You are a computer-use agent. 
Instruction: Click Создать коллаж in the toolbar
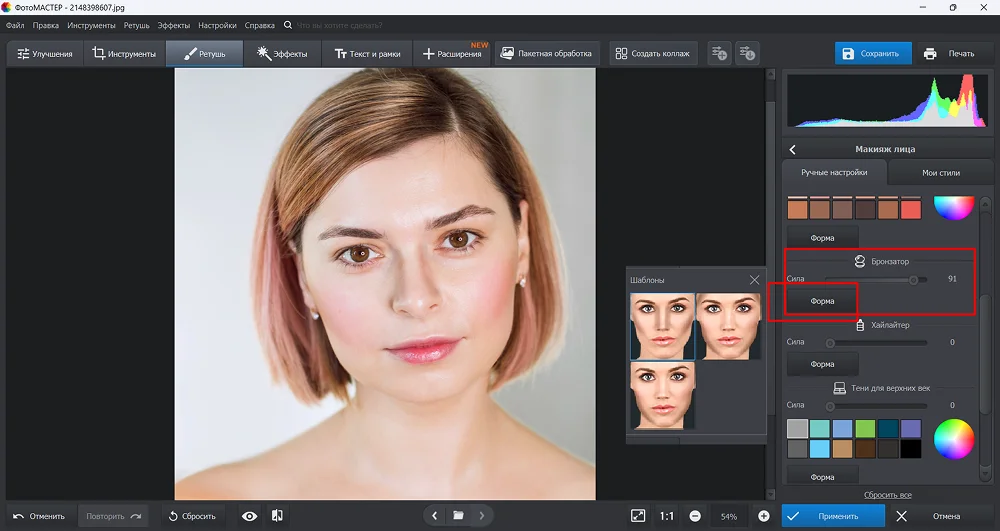(x=653, y=54)
